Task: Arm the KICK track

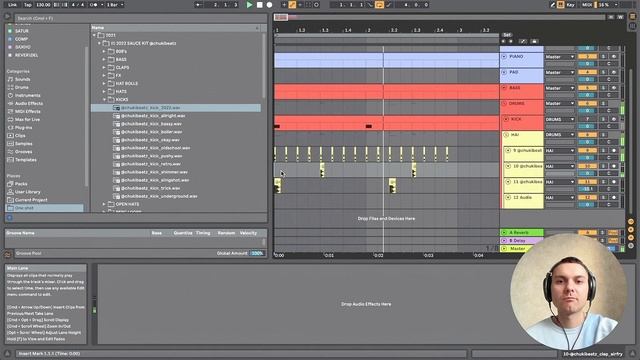Action: (613, 119)
